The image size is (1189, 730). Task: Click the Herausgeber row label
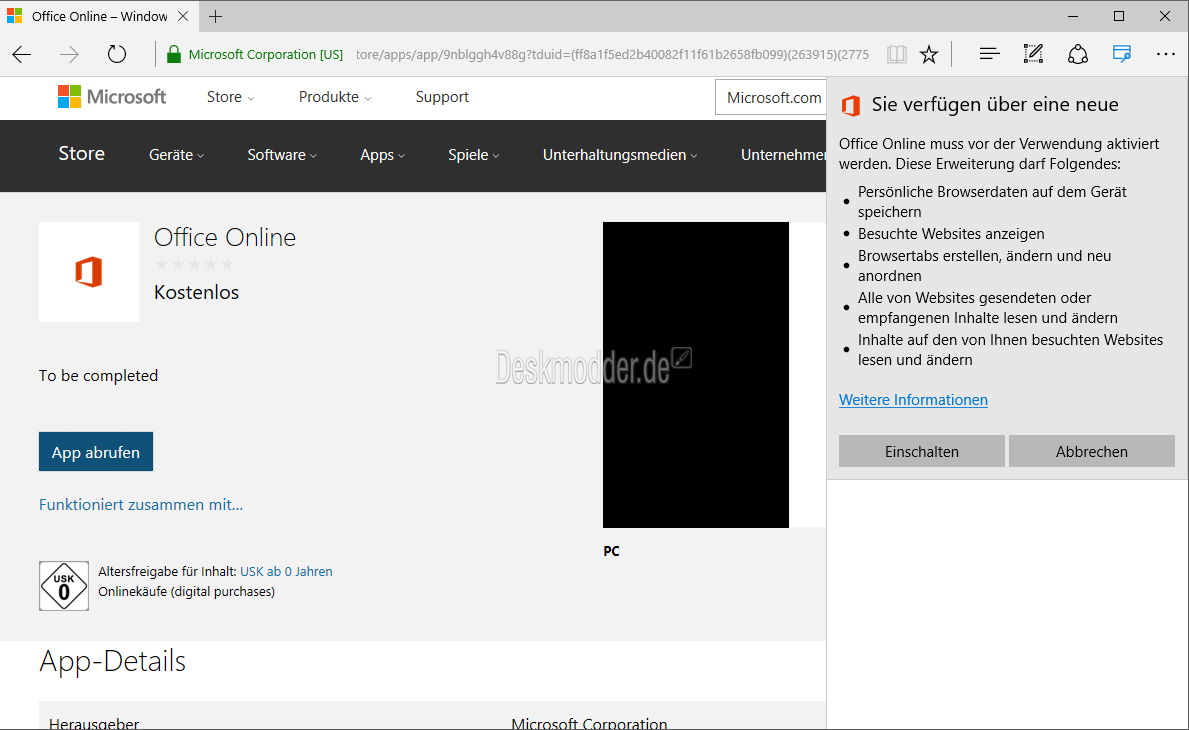tap(94, 724)
